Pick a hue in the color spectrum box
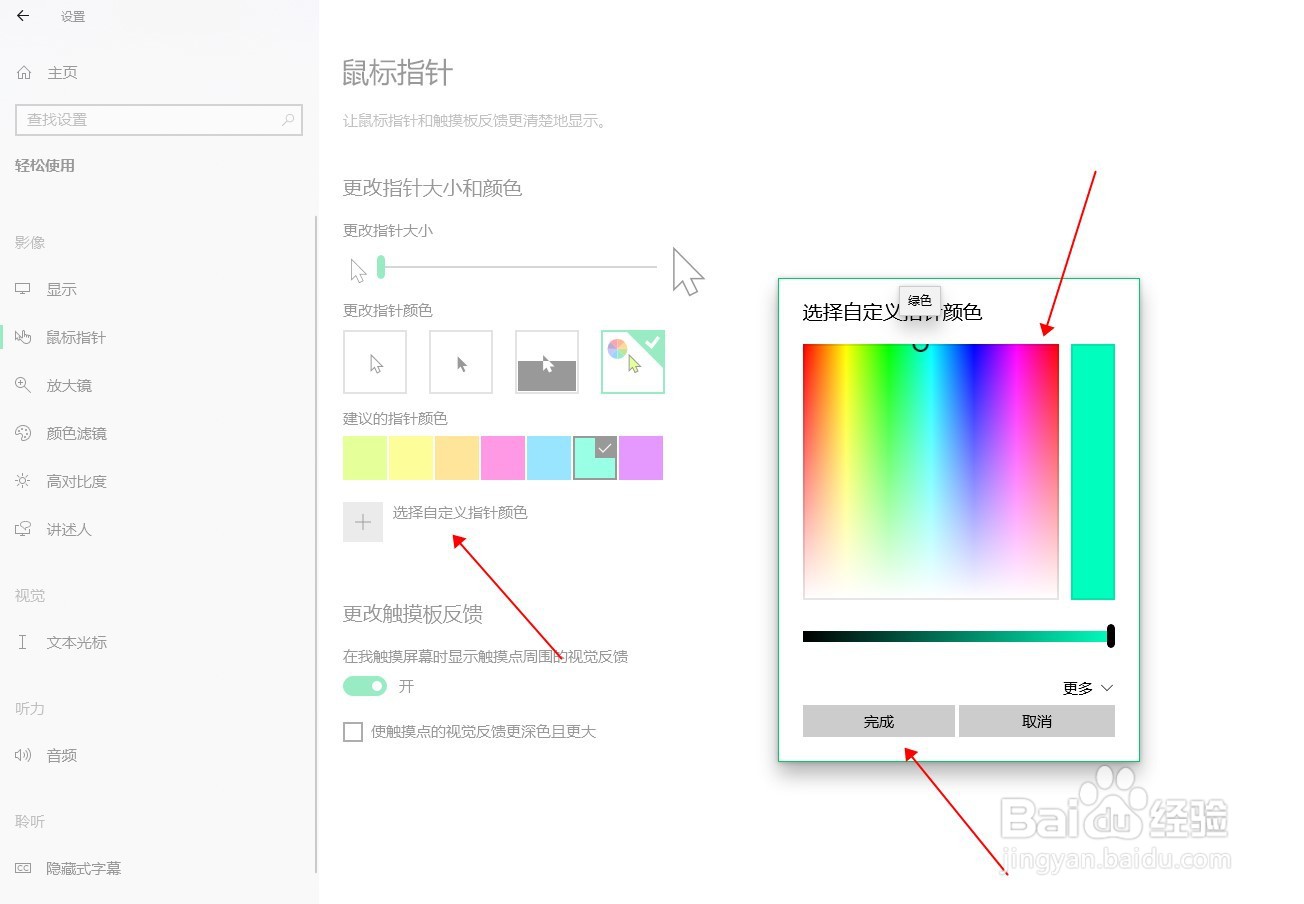 tap(930, 471)
